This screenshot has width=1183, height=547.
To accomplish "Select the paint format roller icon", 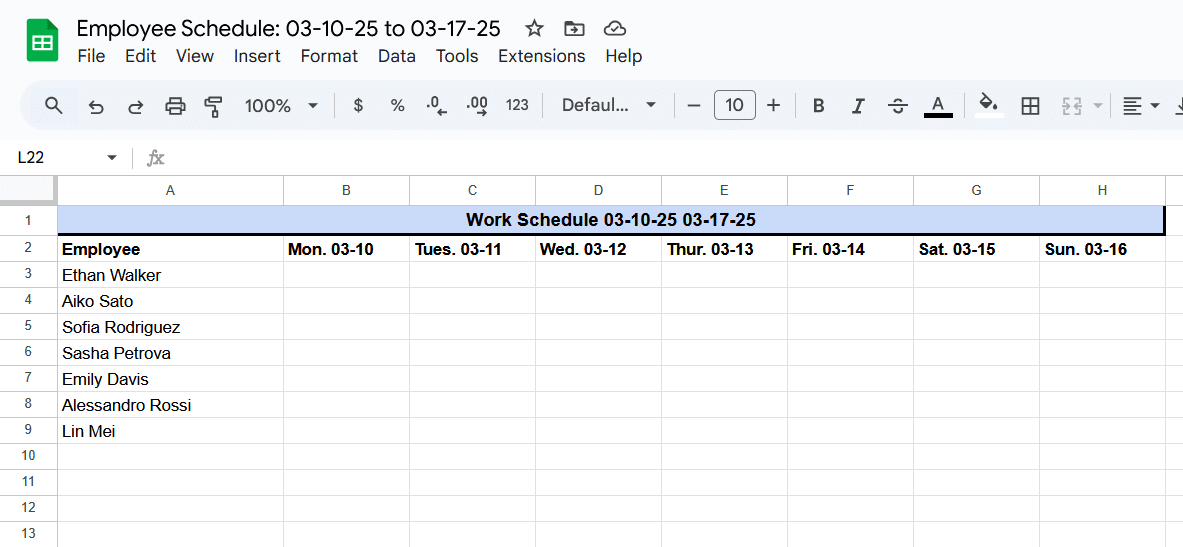I will point(214,106).
